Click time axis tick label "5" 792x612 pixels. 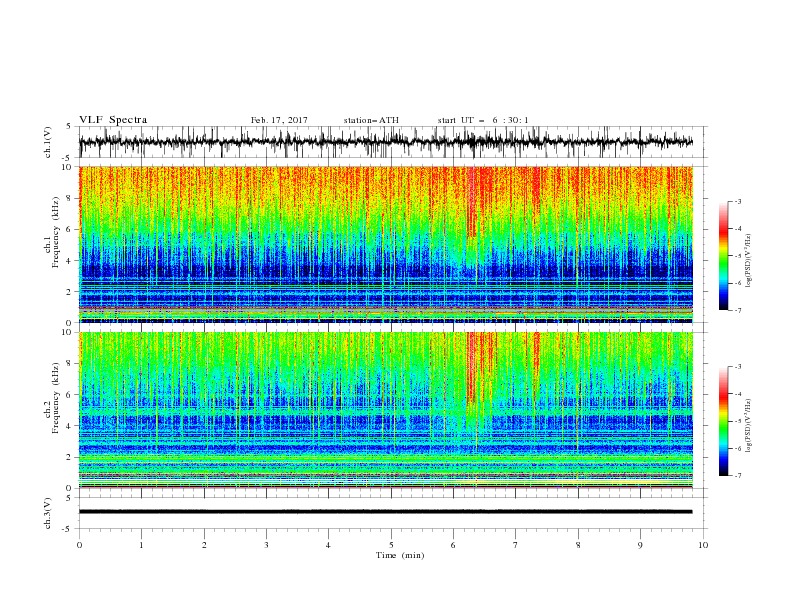point(391,545)
